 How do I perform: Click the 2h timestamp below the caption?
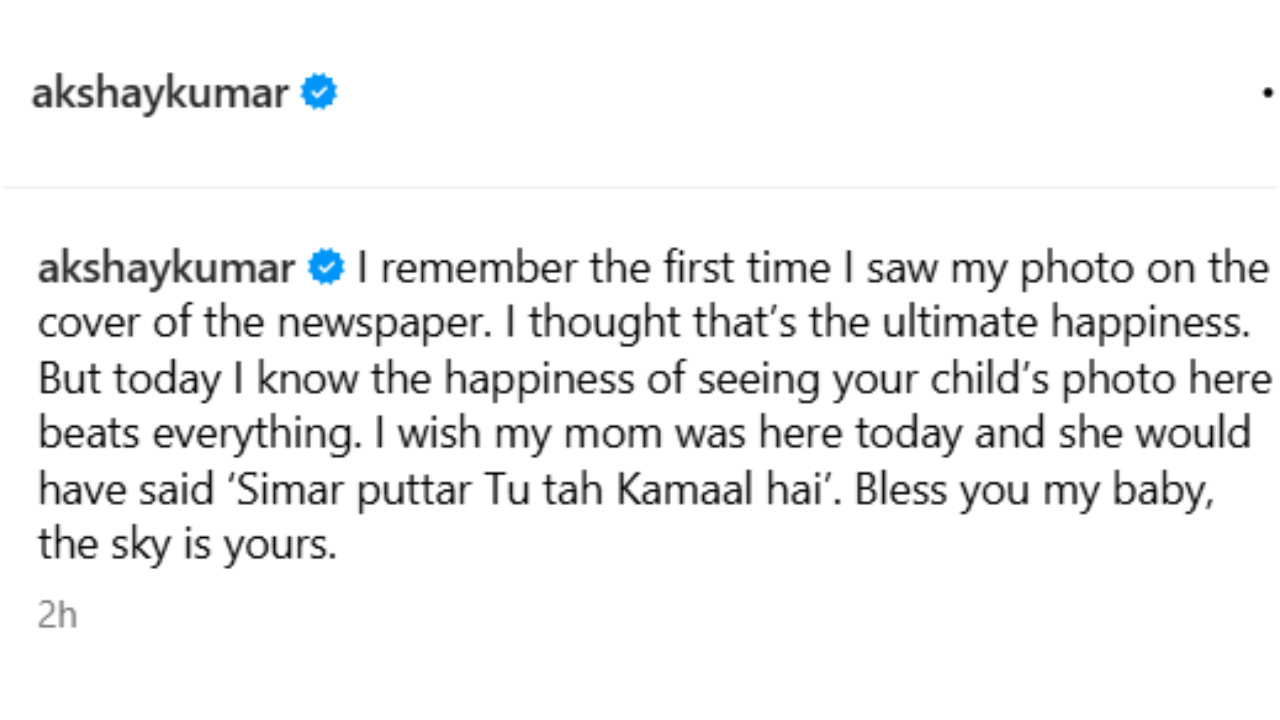57,615
